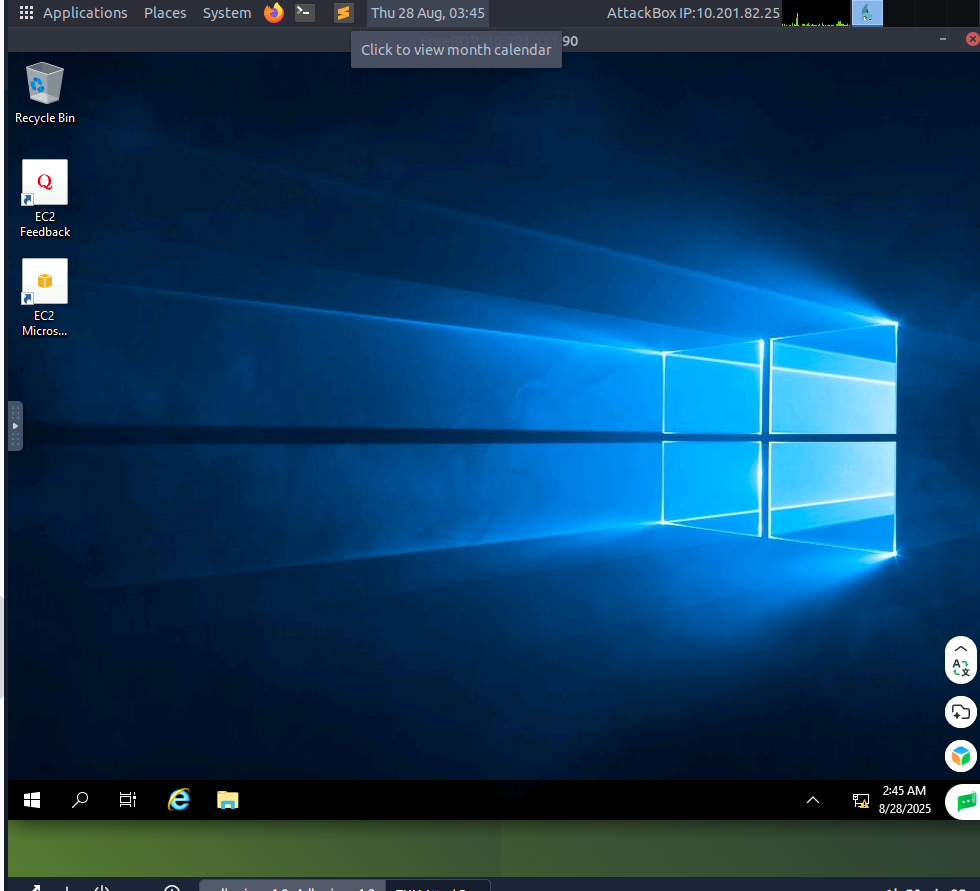Click the blue highlighted panel applet icon
Image resolution: width=980 pixels, height=891 pixels.
click(x=867, y=13)
